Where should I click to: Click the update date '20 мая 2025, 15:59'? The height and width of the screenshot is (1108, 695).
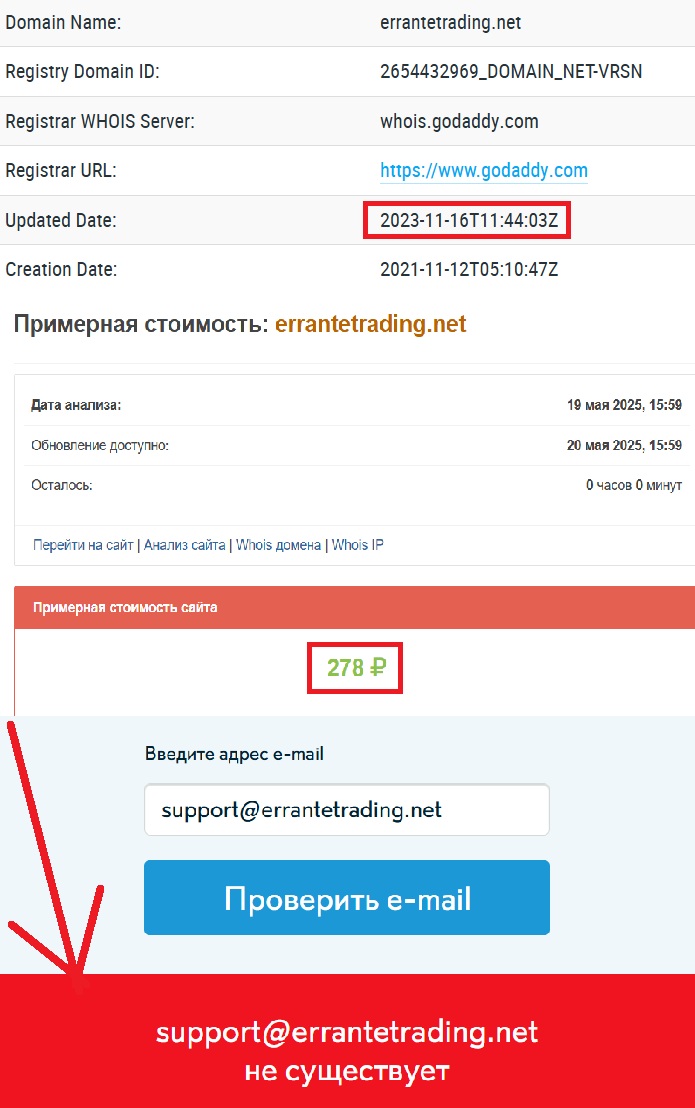pyautogui.click(x=624, y=445)
